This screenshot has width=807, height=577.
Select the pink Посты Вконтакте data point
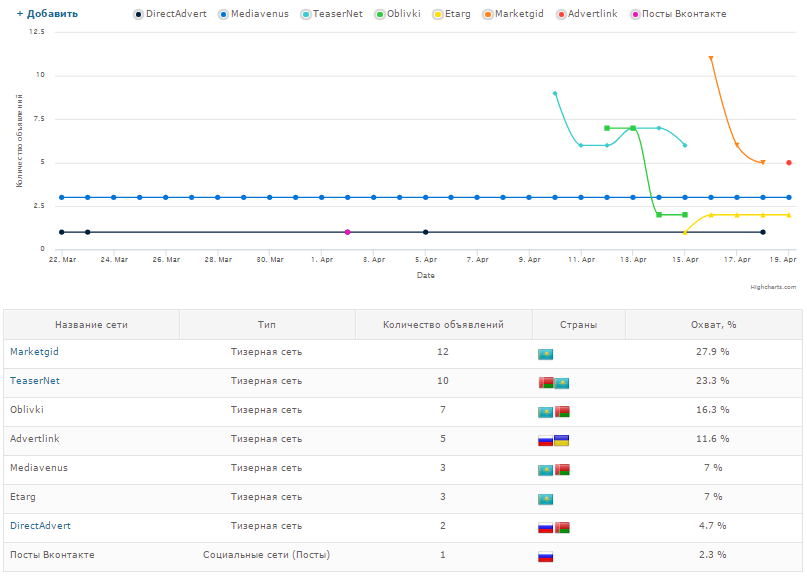(x=347, y=232)
